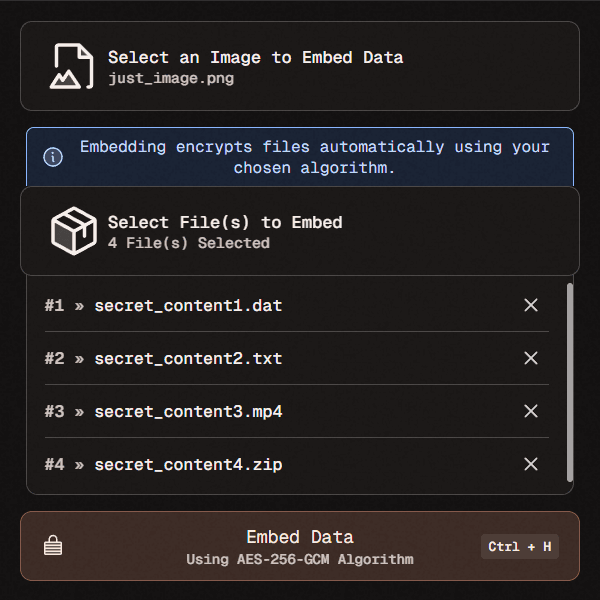Click the "4 File(s) Selected" label
This screenshot has width=600, height=600.
188,243
